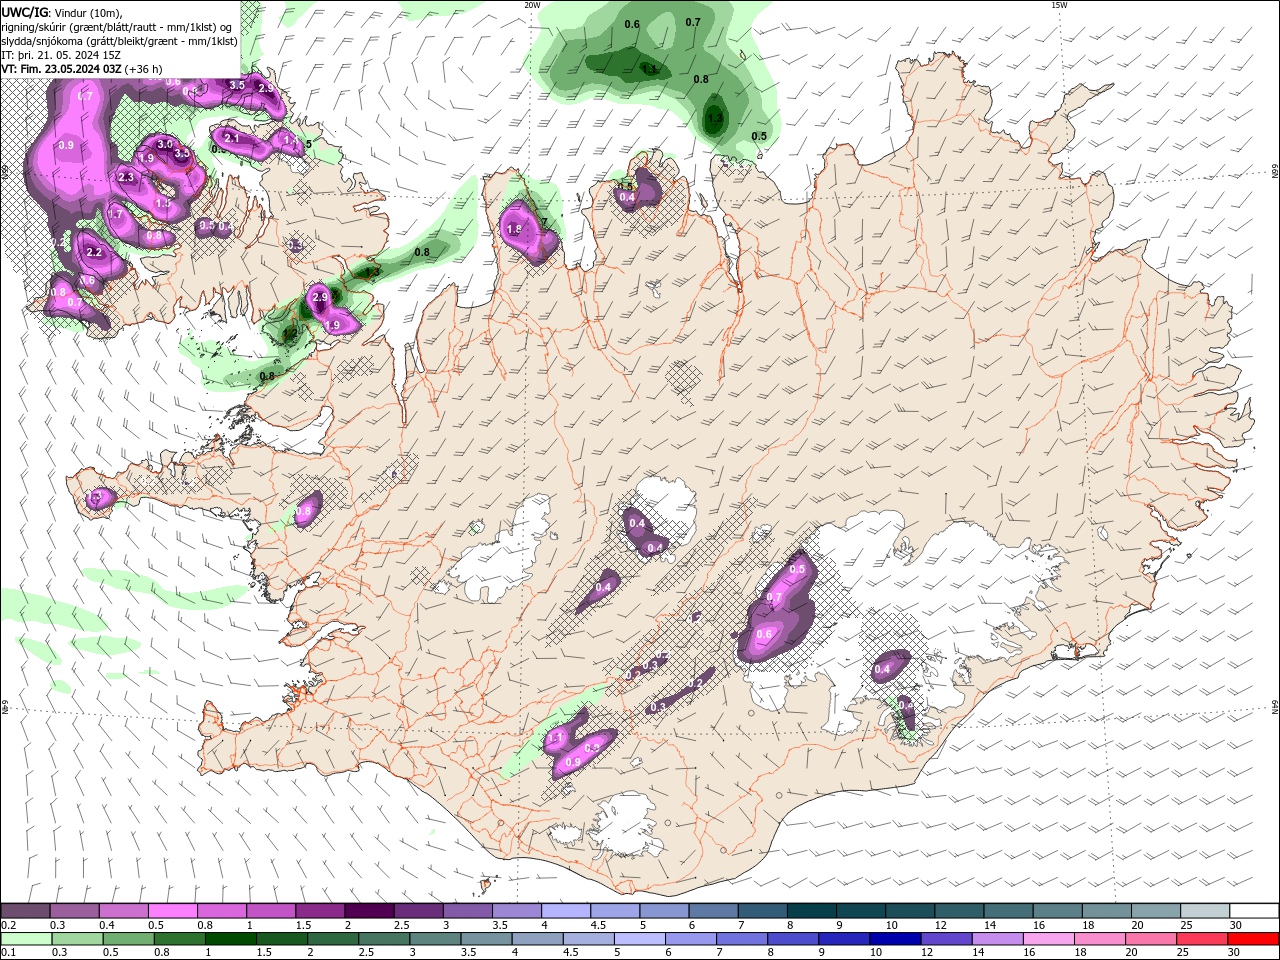Pick the upper legend swatch labeled 4

pyautogui.click(x=564, y=911)
